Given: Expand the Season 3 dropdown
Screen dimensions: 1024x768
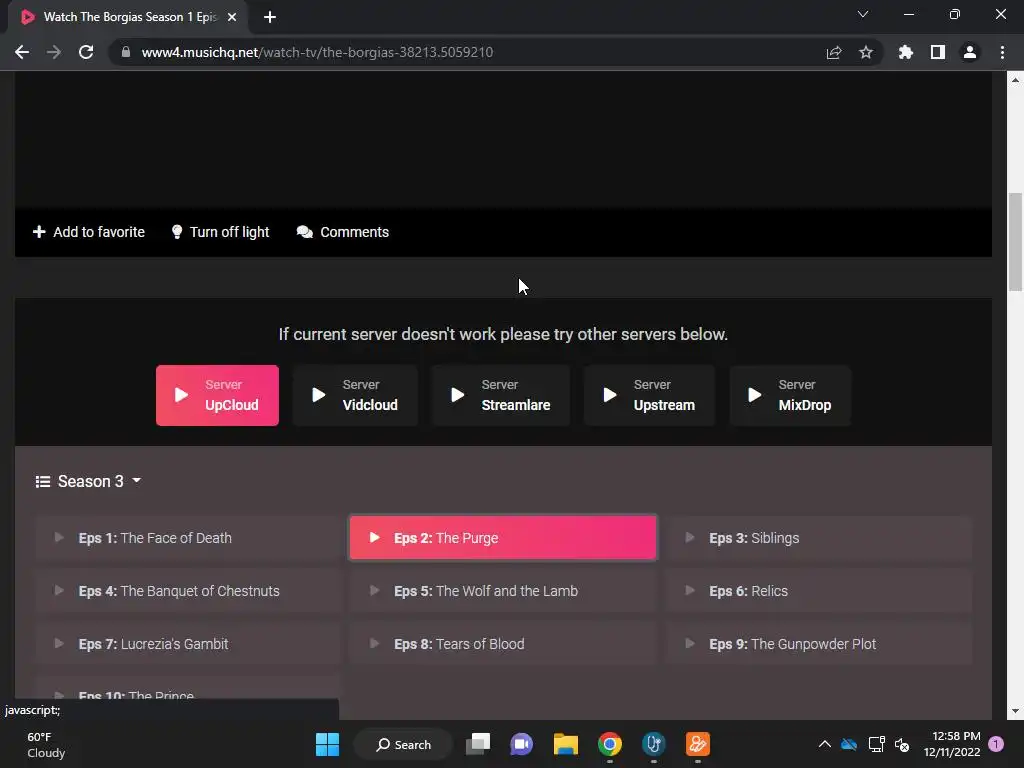Looking at the screenshot, I should (89, 481).
